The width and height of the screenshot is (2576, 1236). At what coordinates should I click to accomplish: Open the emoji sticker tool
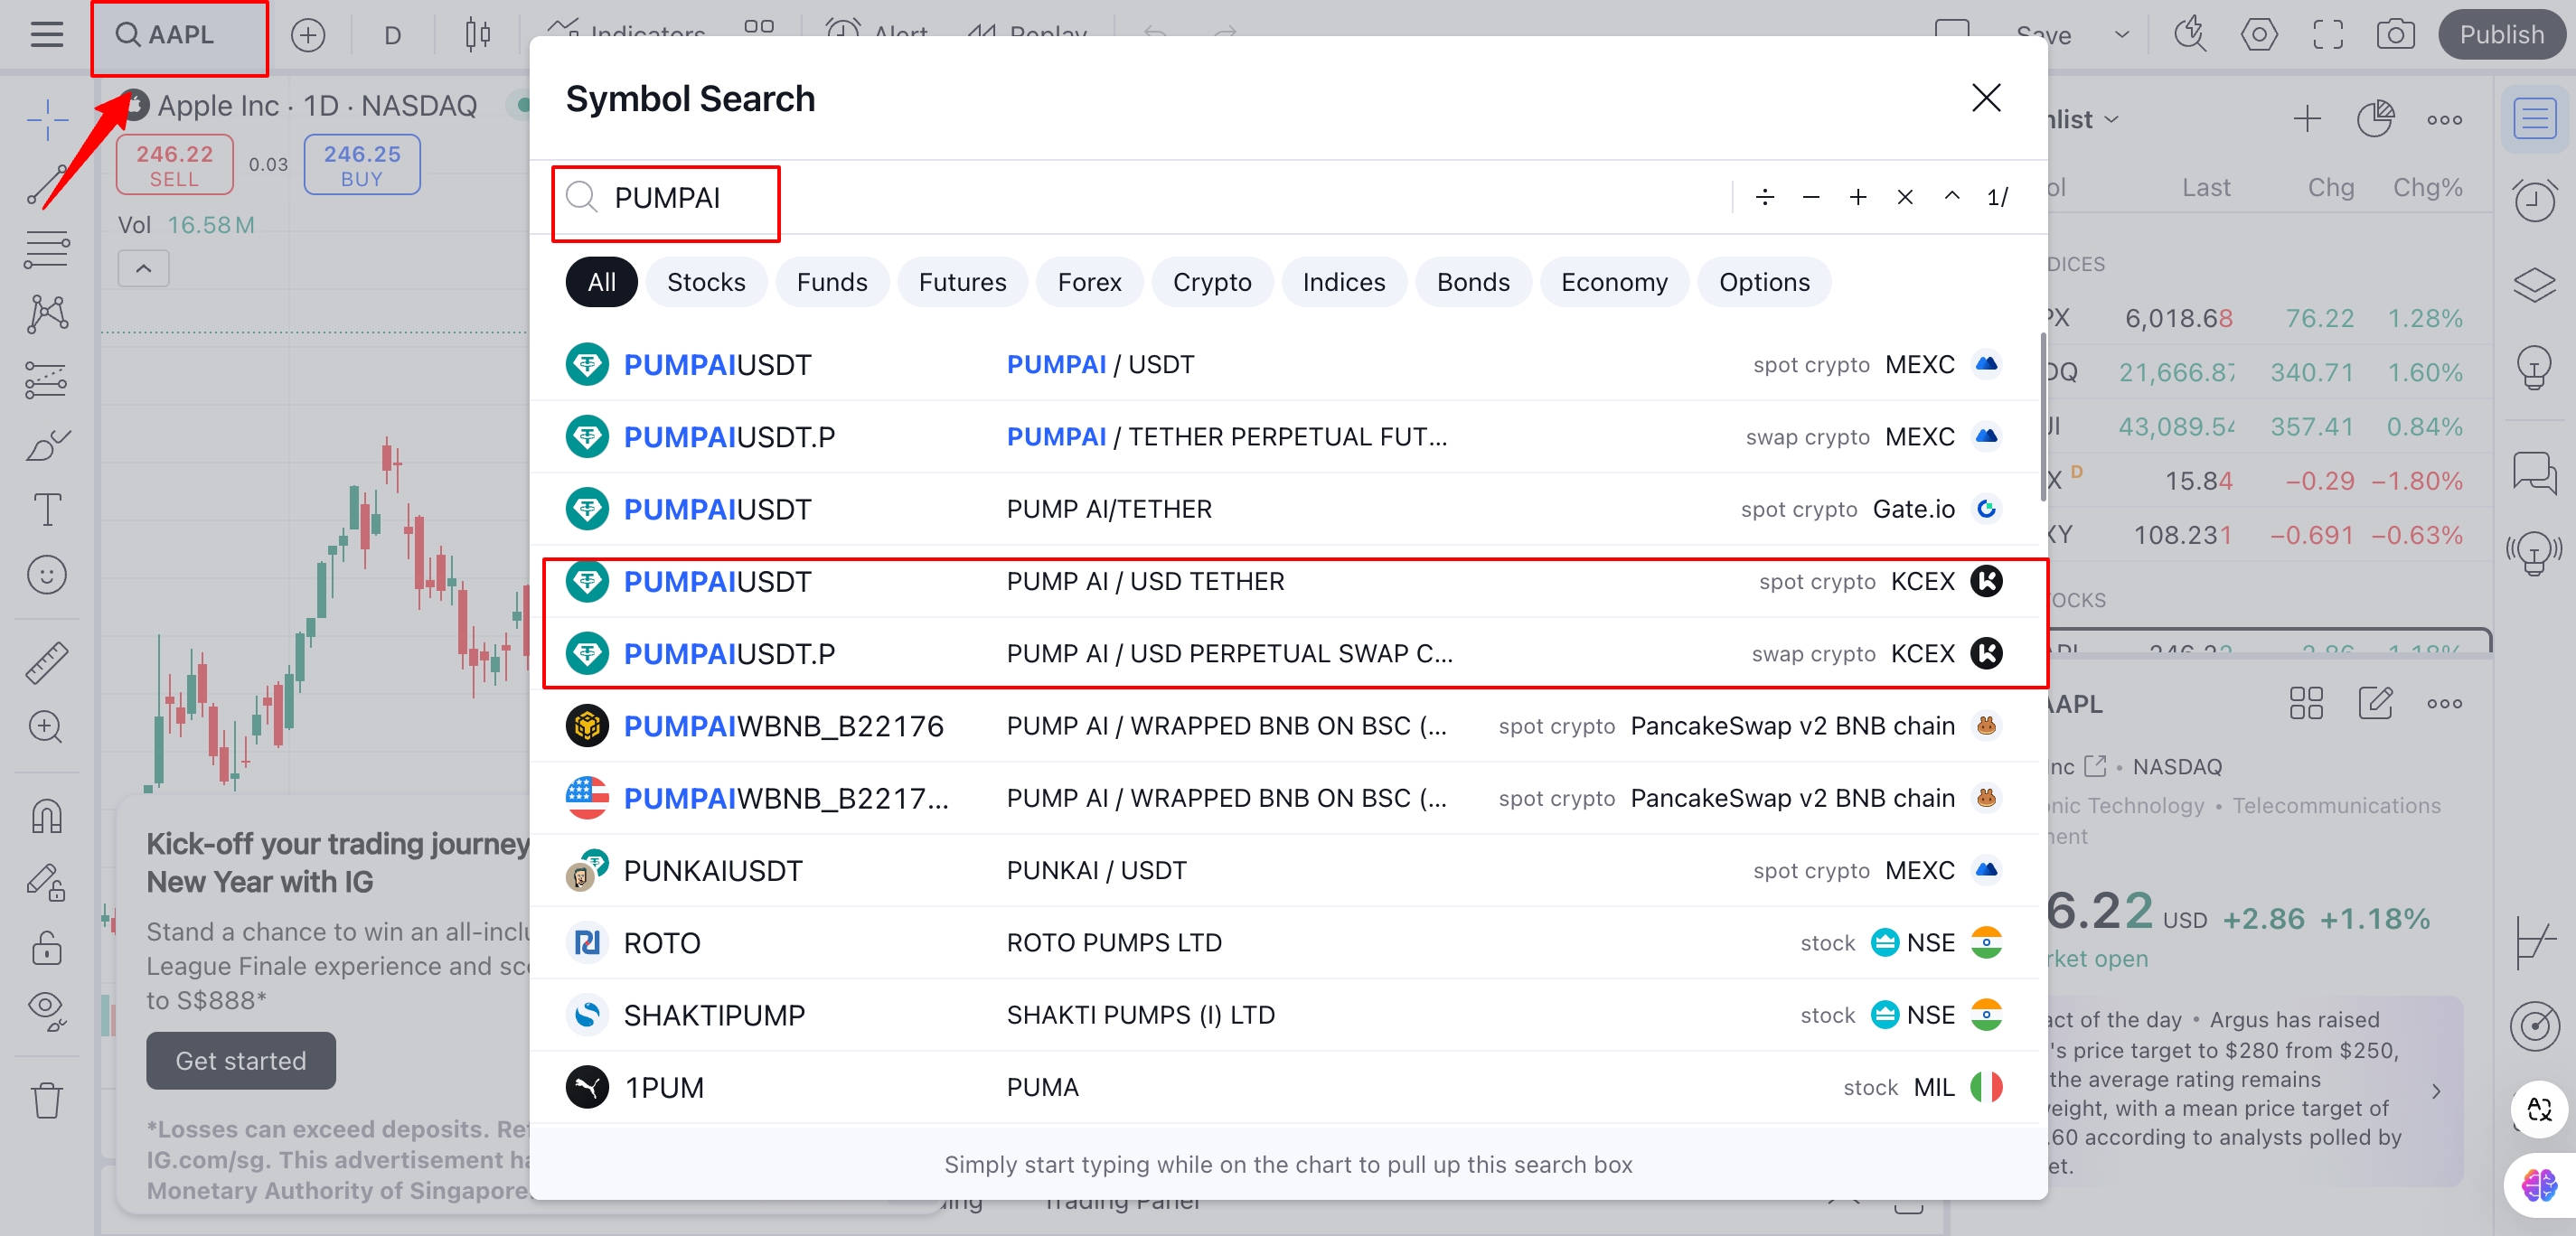point(47,575)
